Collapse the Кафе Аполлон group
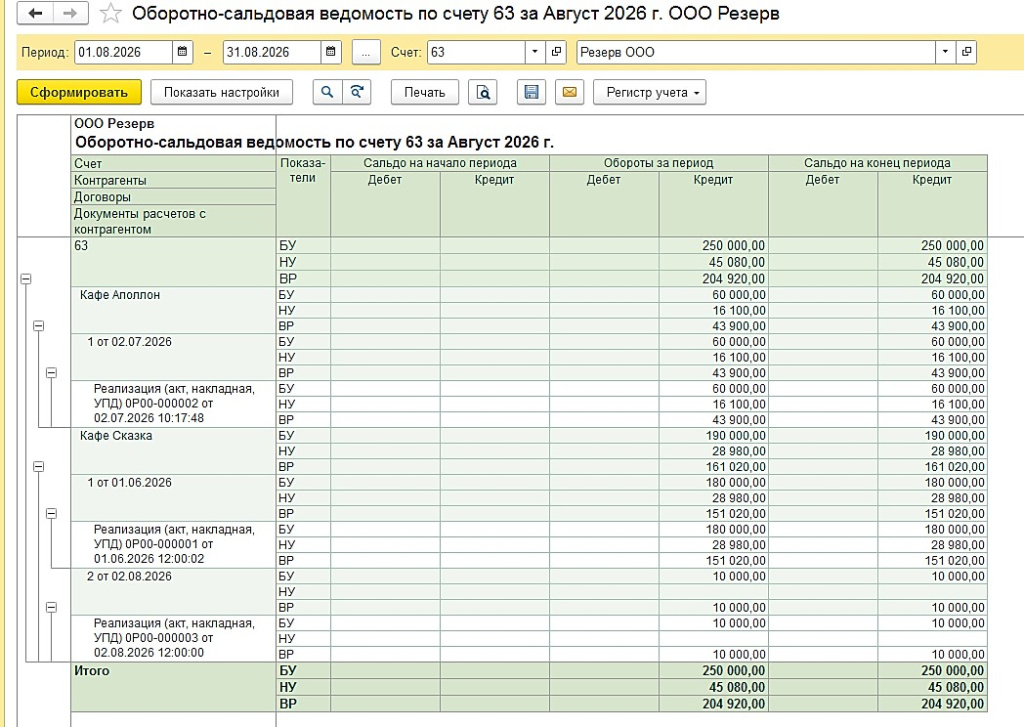 click(39, 326)
